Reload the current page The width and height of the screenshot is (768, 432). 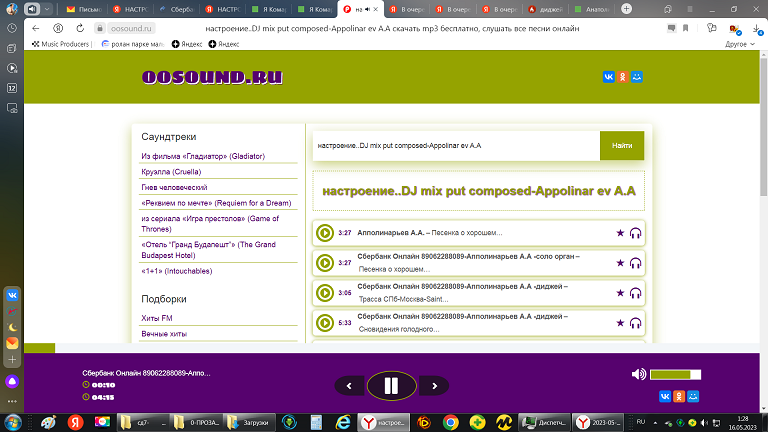tap(80, 28)
